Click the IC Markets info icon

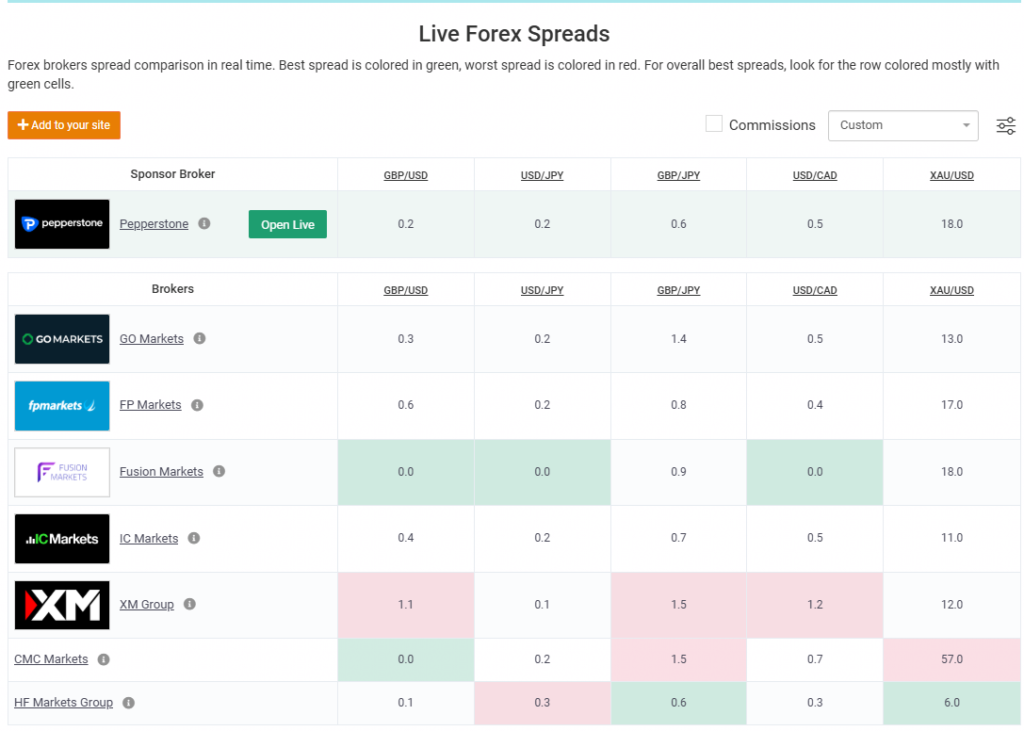coord(194,538)
